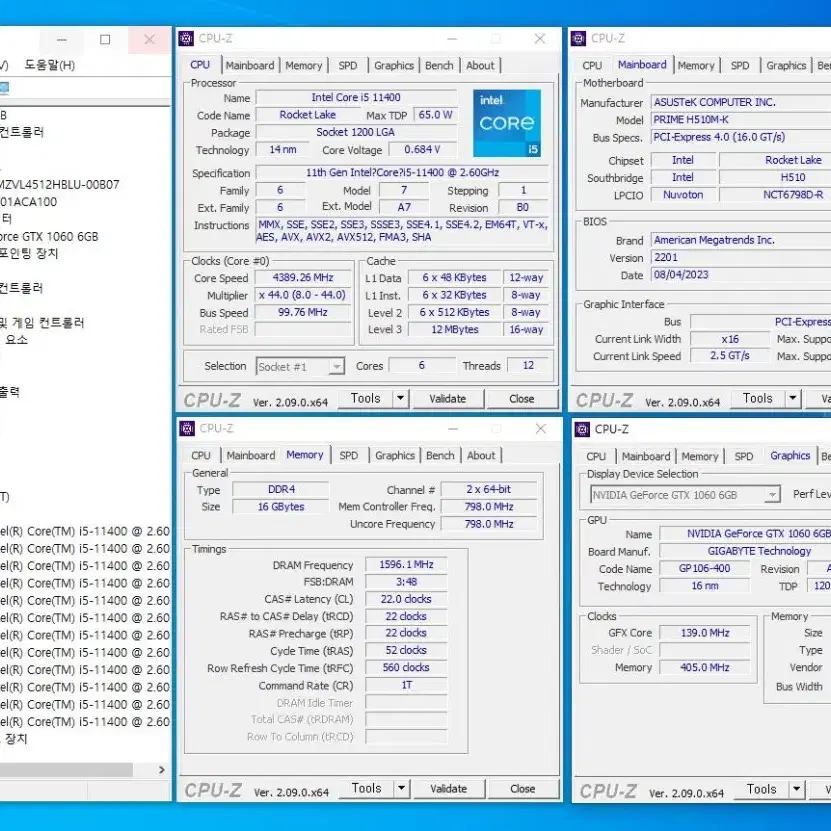Click the Tools button in the Memory window
This screenshot has height=831, width=831.
(x=367, y=789)
